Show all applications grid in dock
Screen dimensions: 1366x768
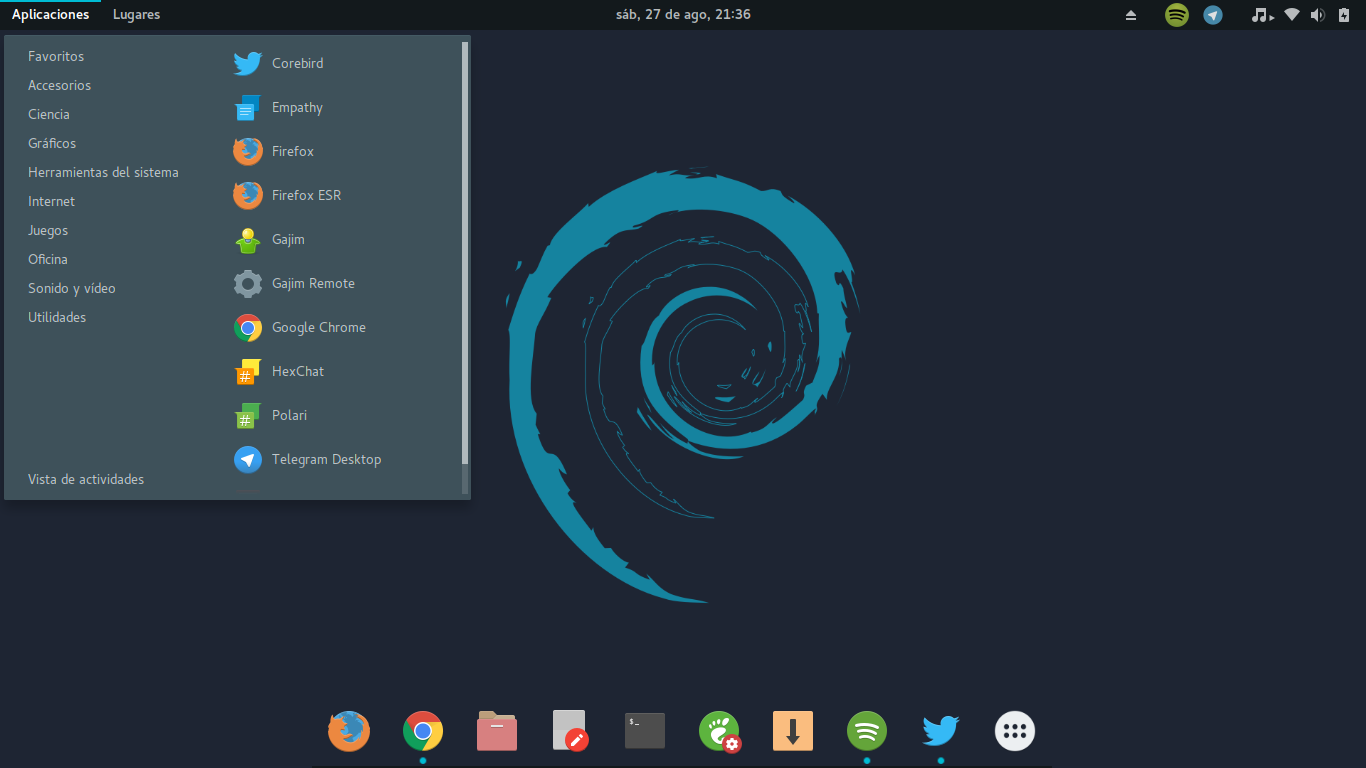(x=1014, y=731)
